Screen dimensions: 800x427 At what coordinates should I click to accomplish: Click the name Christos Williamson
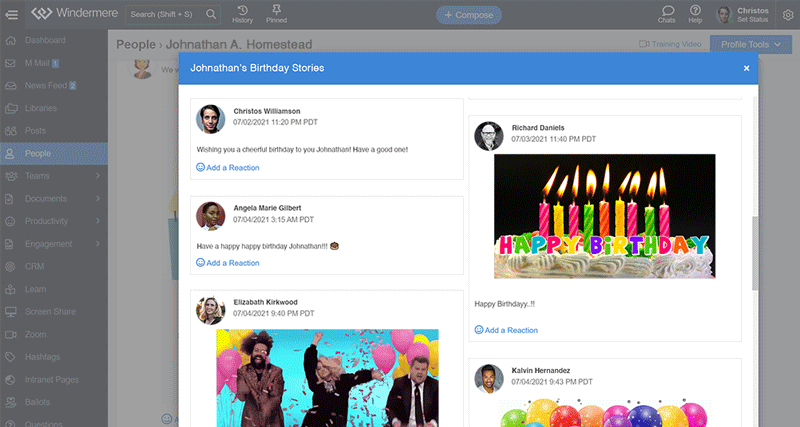coord(267,111)
